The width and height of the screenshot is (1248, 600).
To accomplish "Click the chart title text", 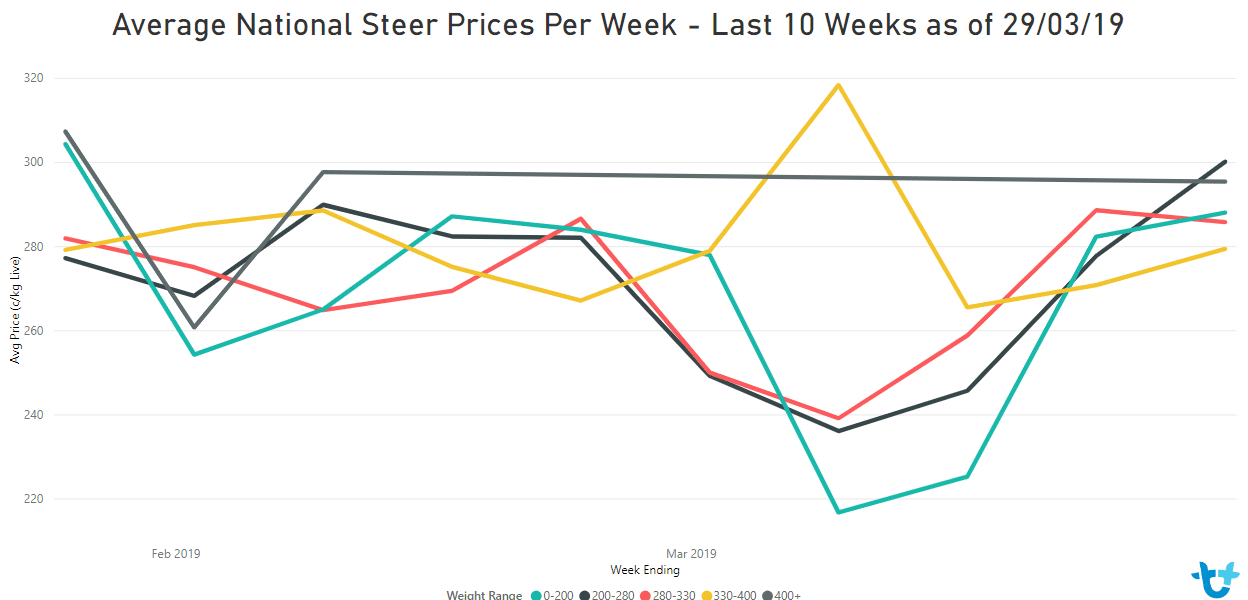I will [x=618, y=25].
